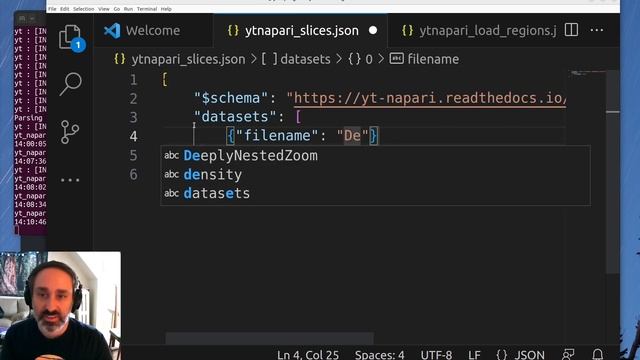Click LF end of line setting
The image size is (640, 360).
click(474, 354)
